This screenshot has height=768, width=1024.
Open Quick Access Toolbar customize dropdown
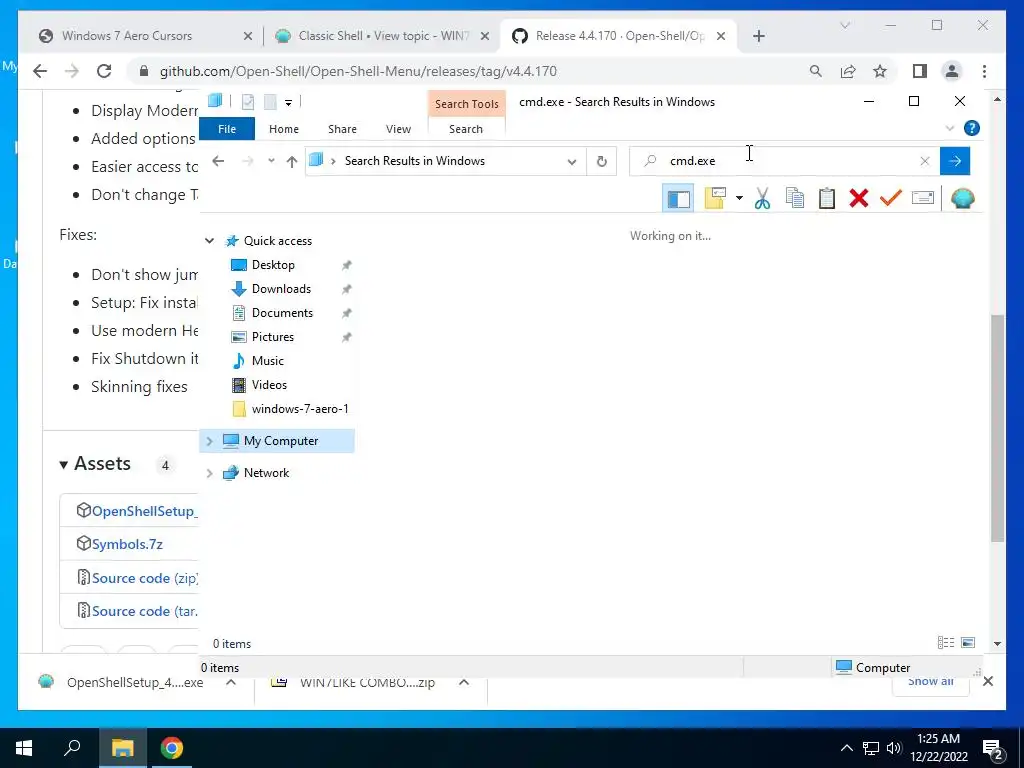(288, 102)
